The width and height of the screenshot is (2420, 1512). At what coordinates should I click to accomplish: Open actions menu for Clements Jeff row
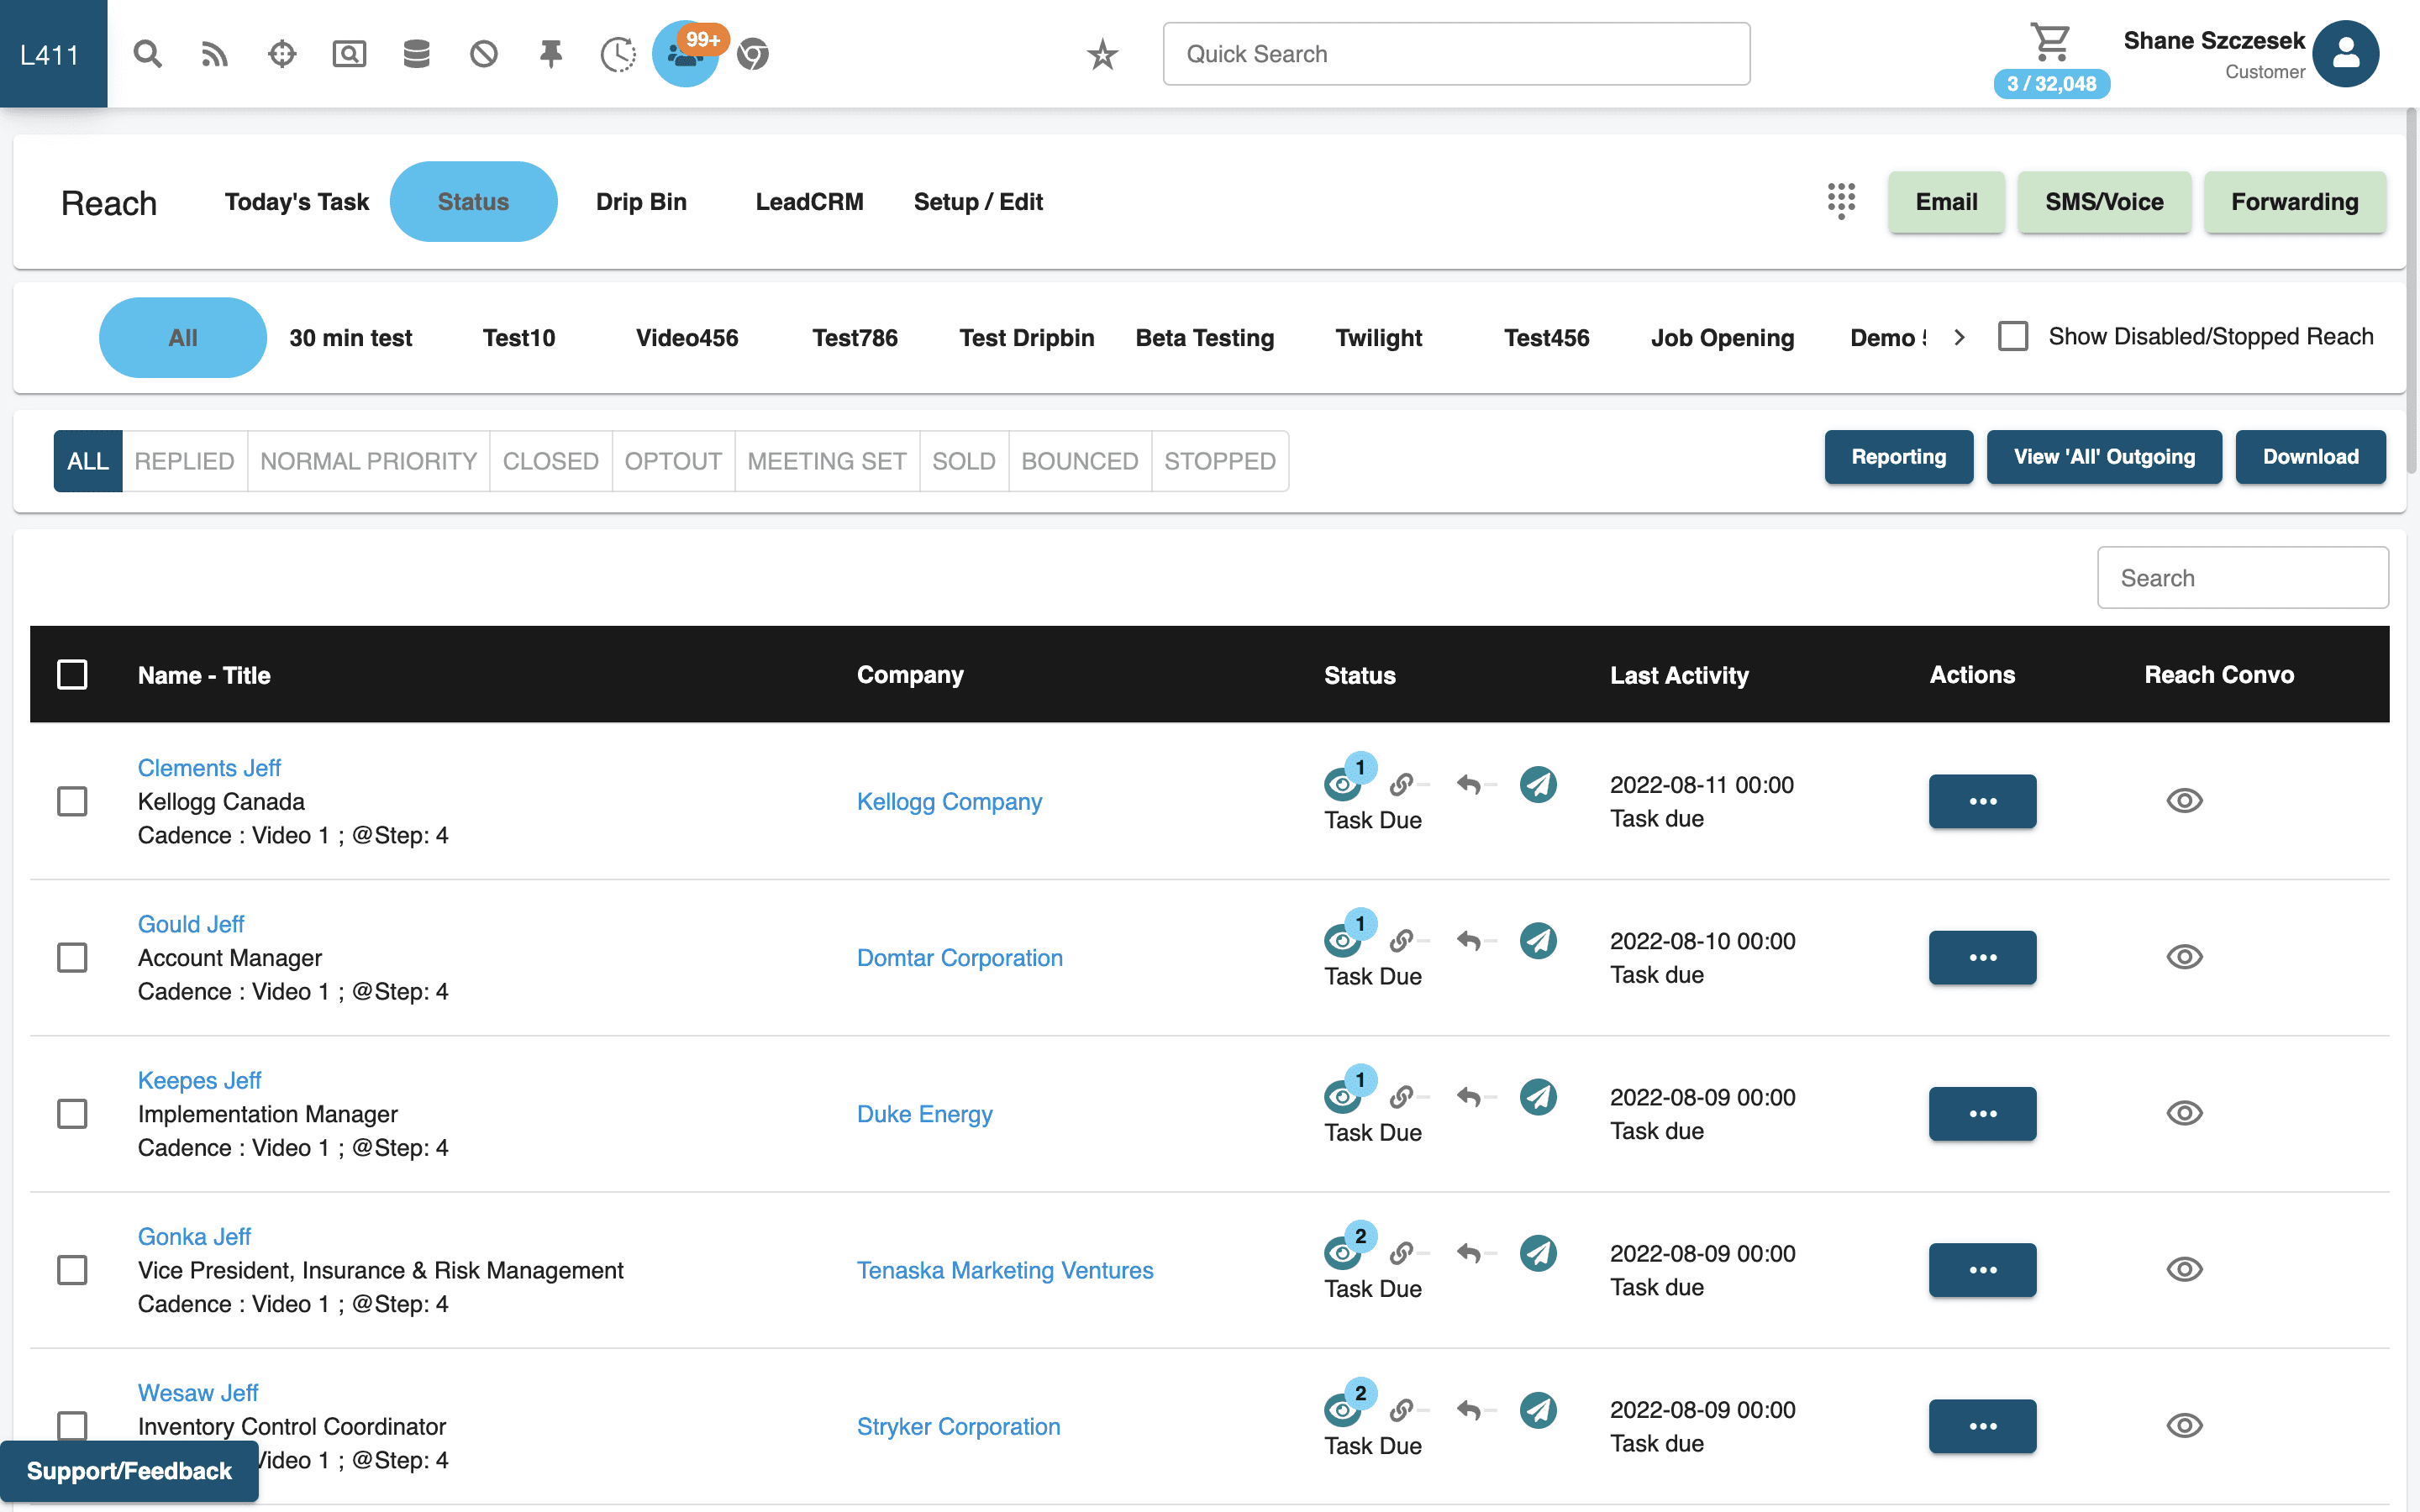[x=1982, y=801]
